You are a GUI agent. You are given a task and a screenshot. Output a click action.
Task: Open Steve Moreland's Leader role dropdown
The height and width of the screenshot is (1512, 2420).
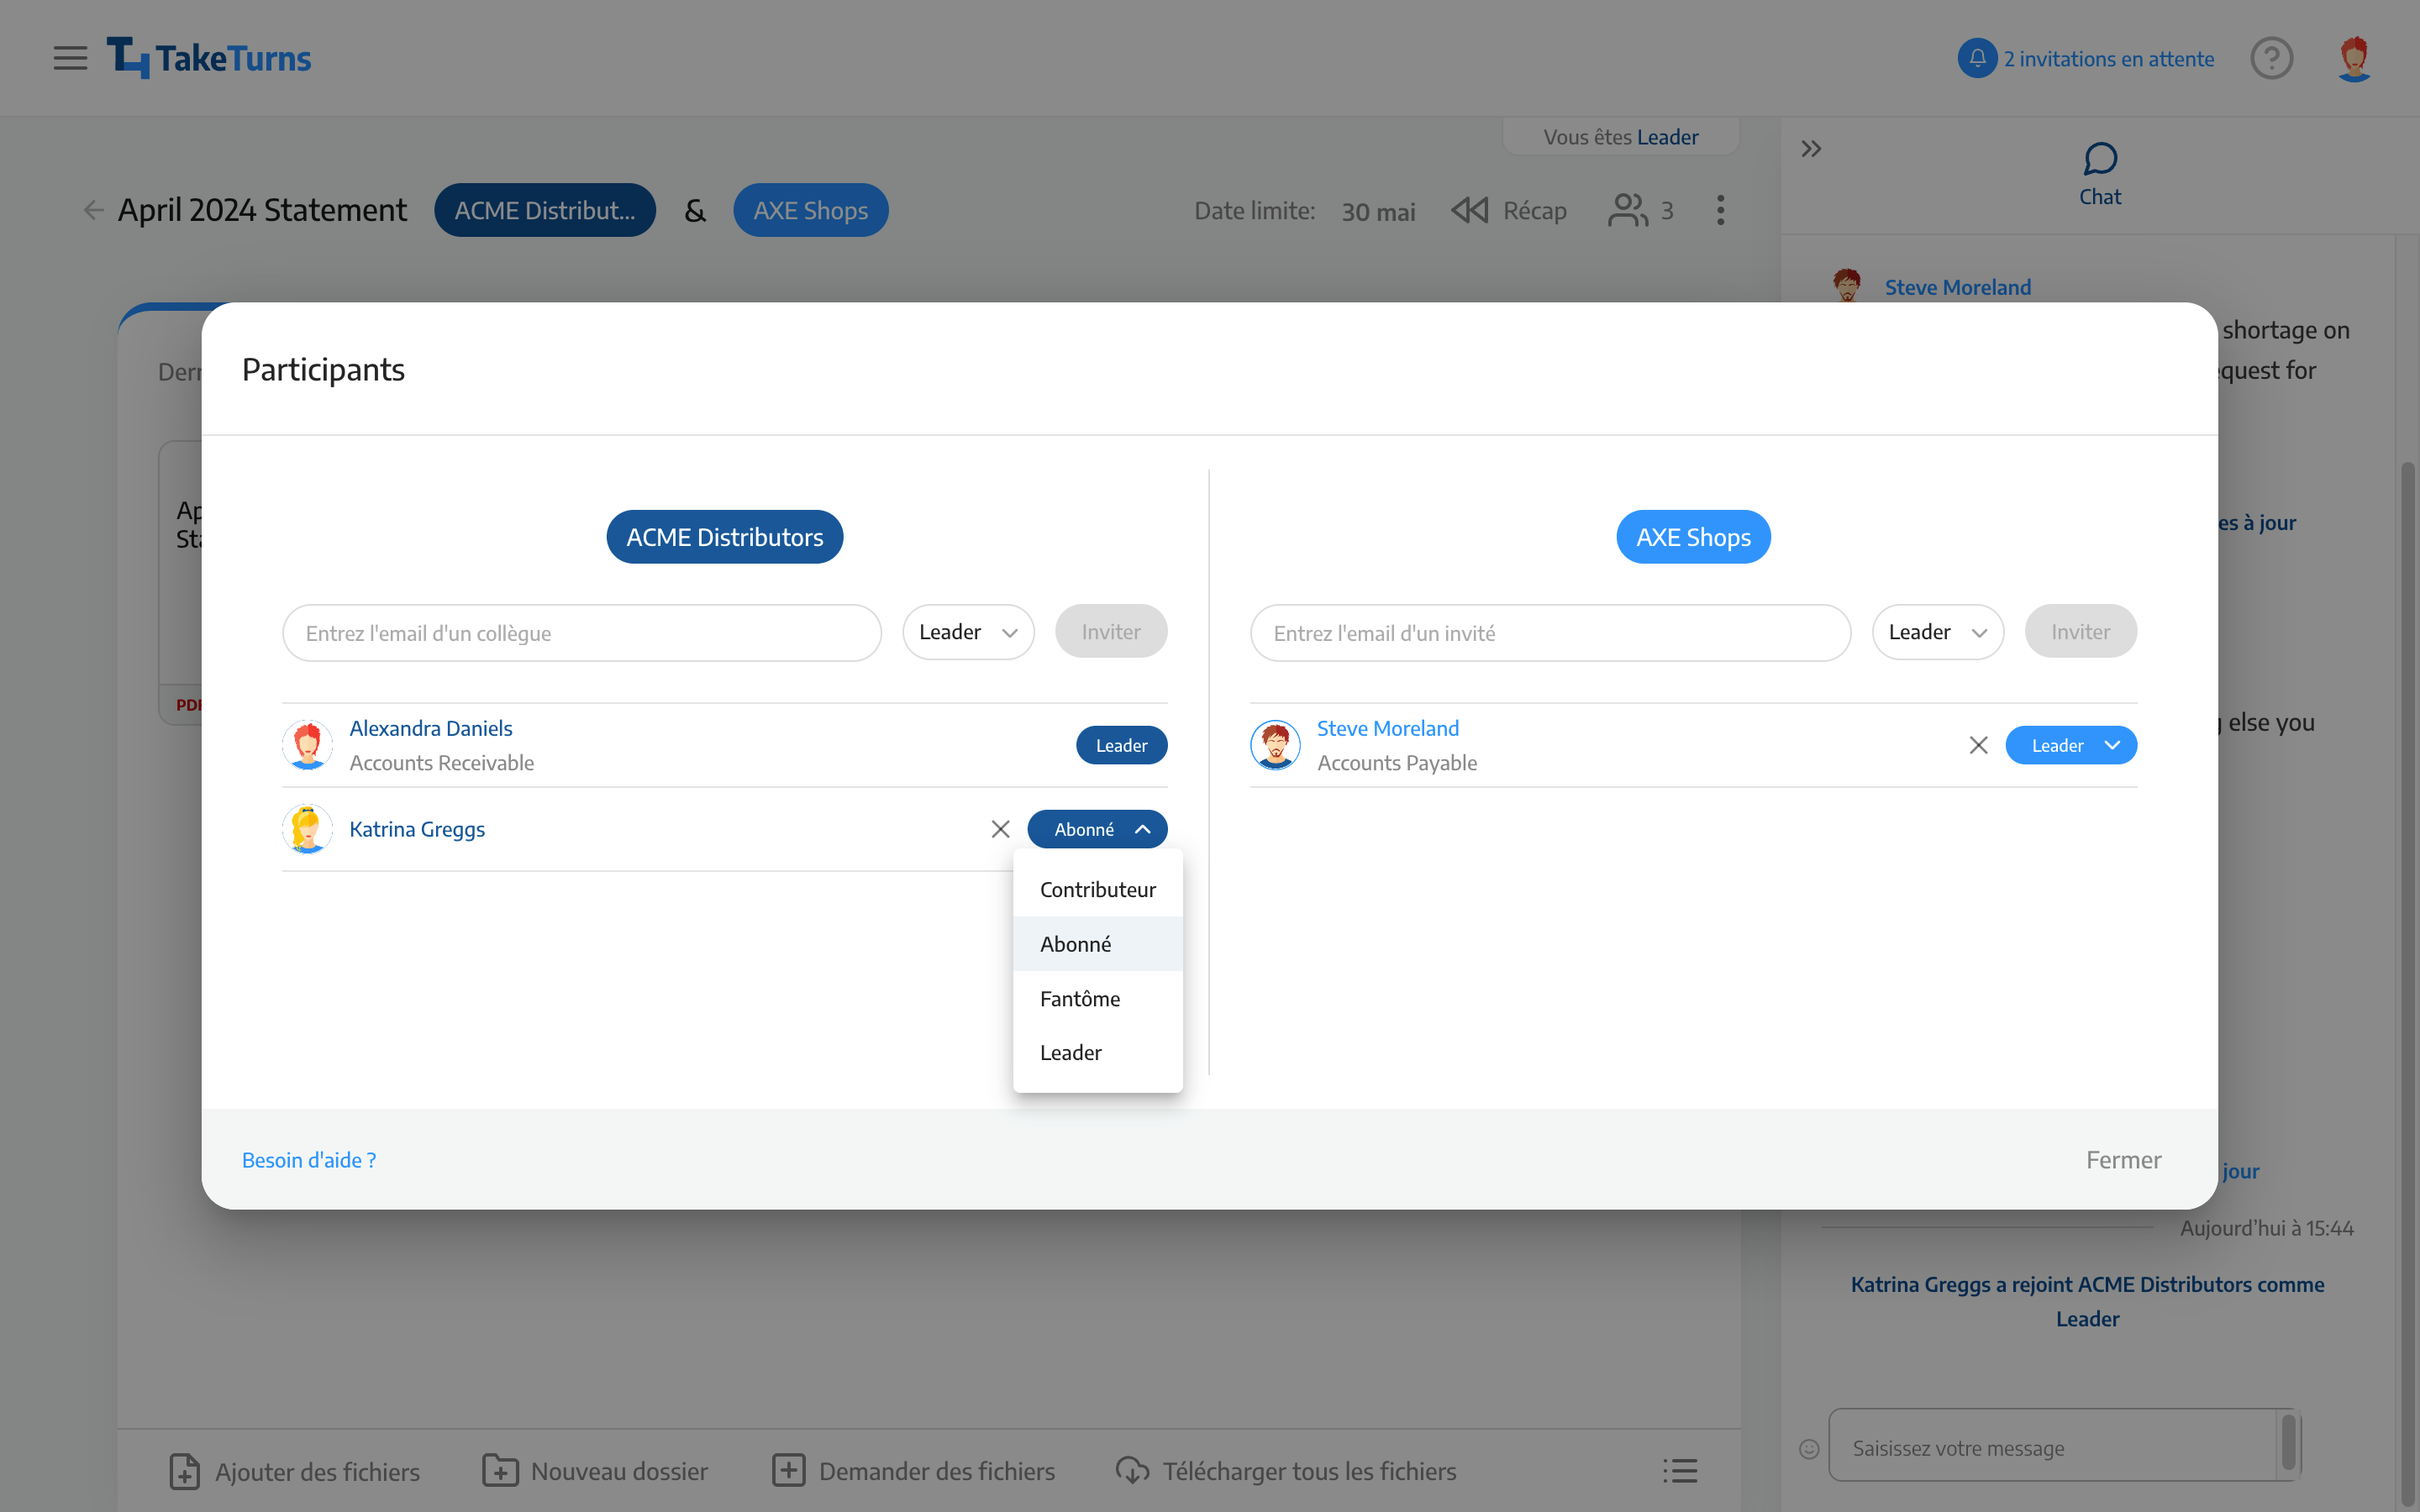2071,745
